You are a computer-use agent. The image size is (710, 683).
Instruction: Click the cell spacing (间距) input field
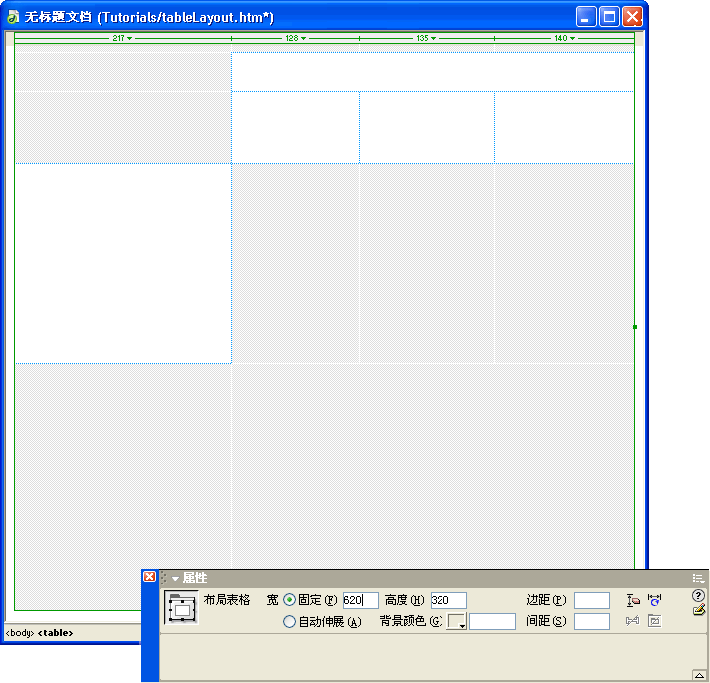(592, 621)
